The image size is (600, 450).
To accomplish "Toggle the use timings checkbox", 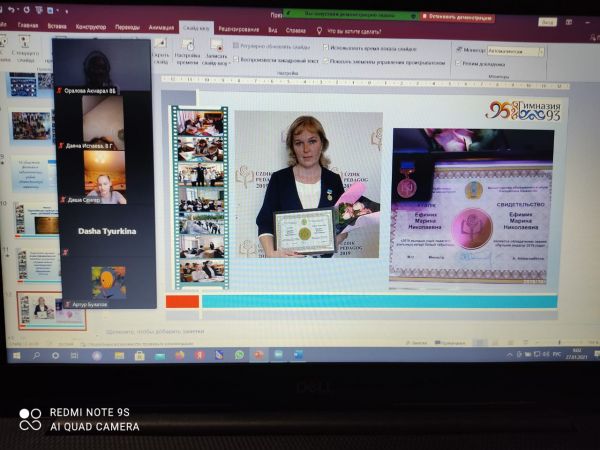I will (326, 46).
